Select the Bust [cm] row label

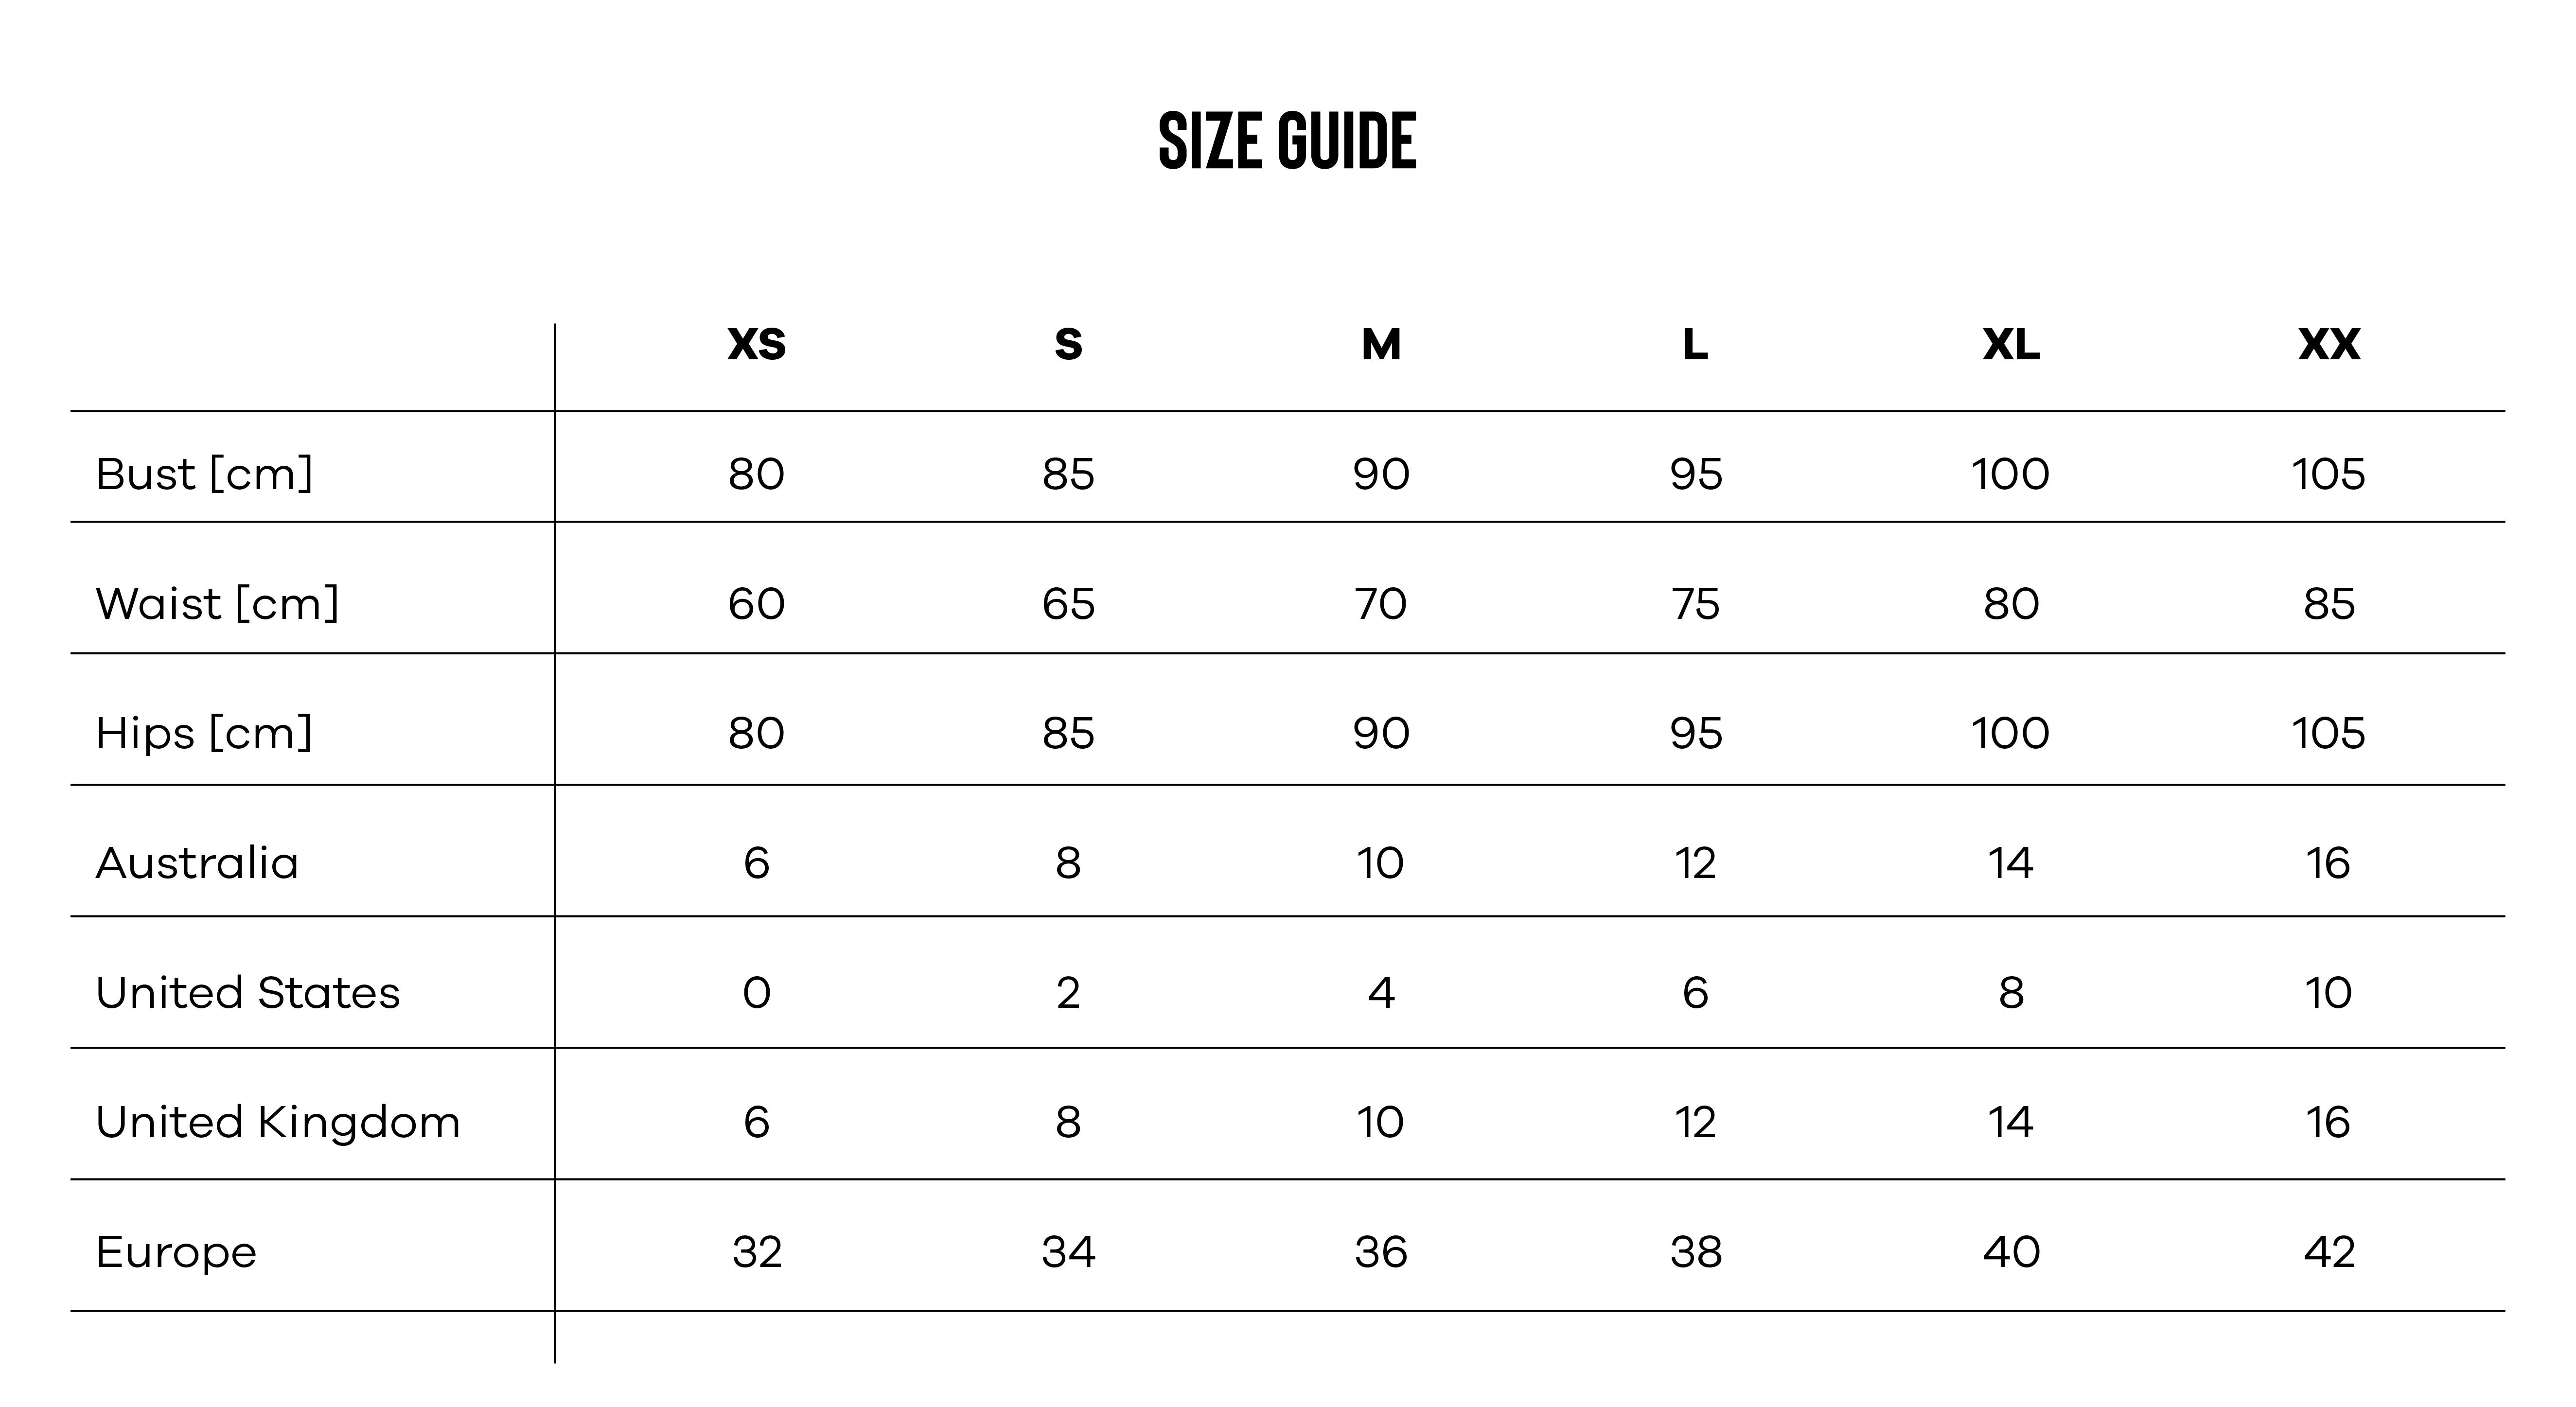205,474
